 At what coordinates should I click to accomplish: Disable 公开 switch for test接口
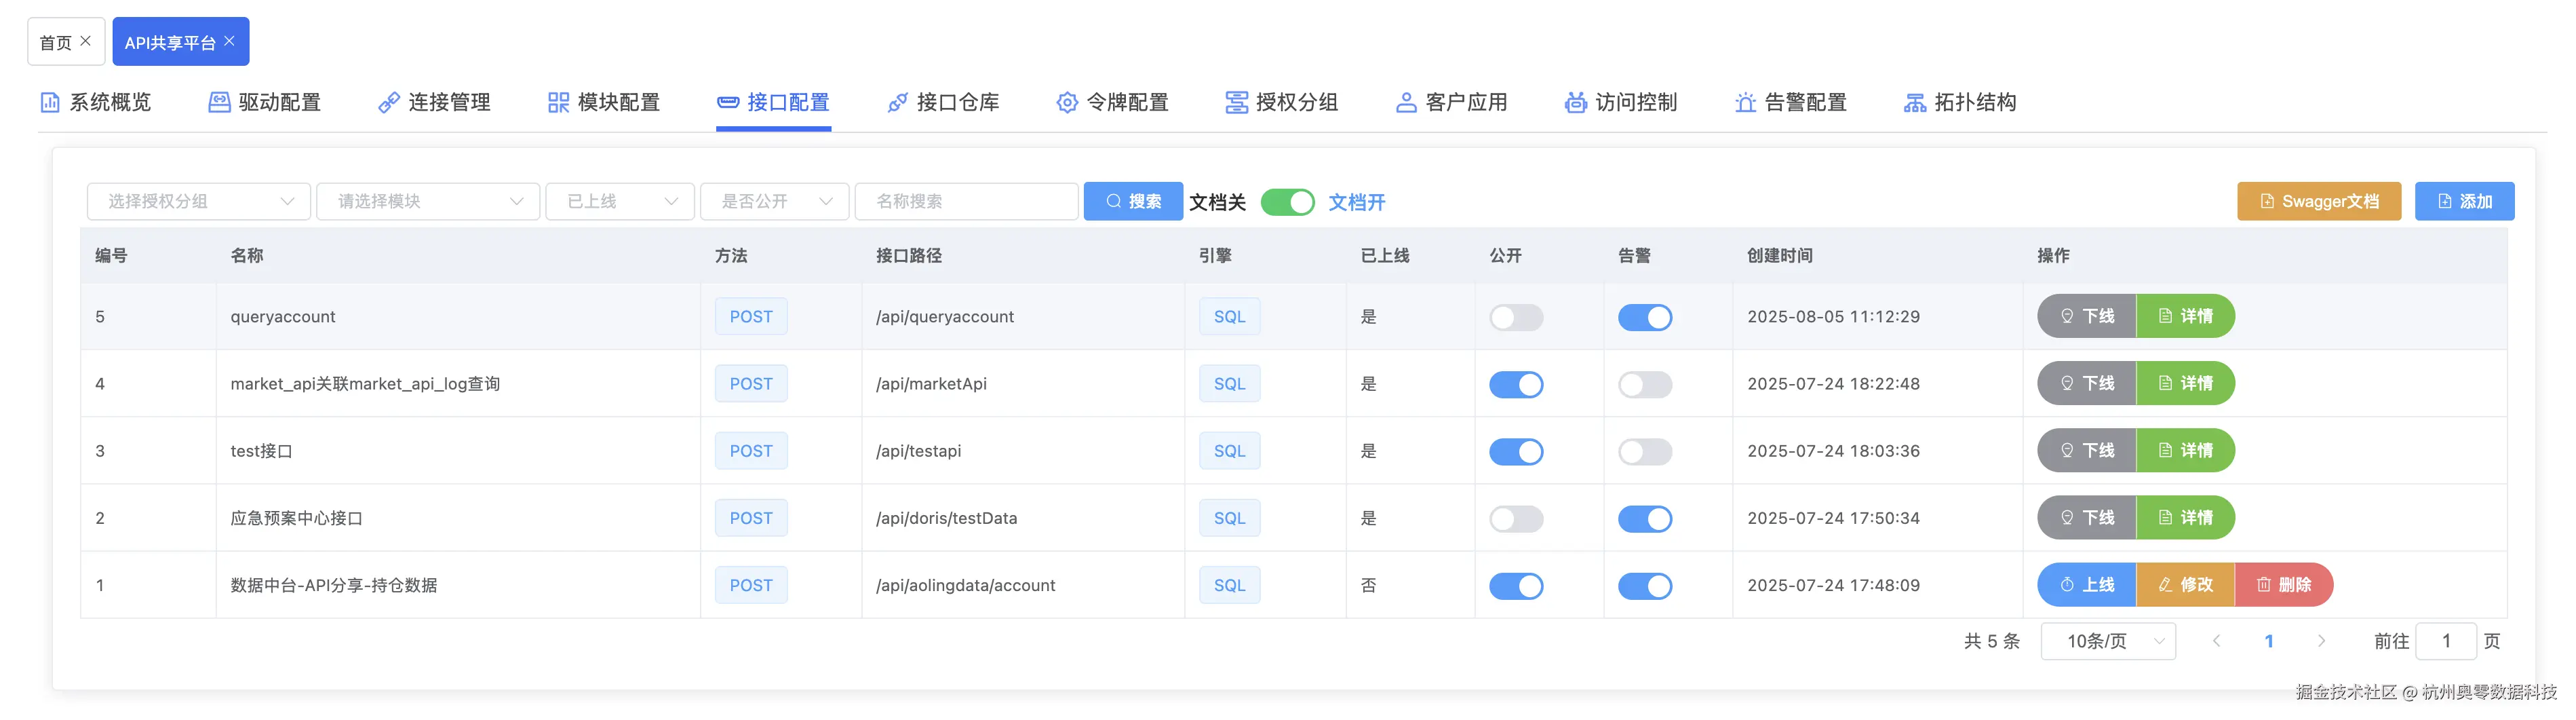point(1516,451)
